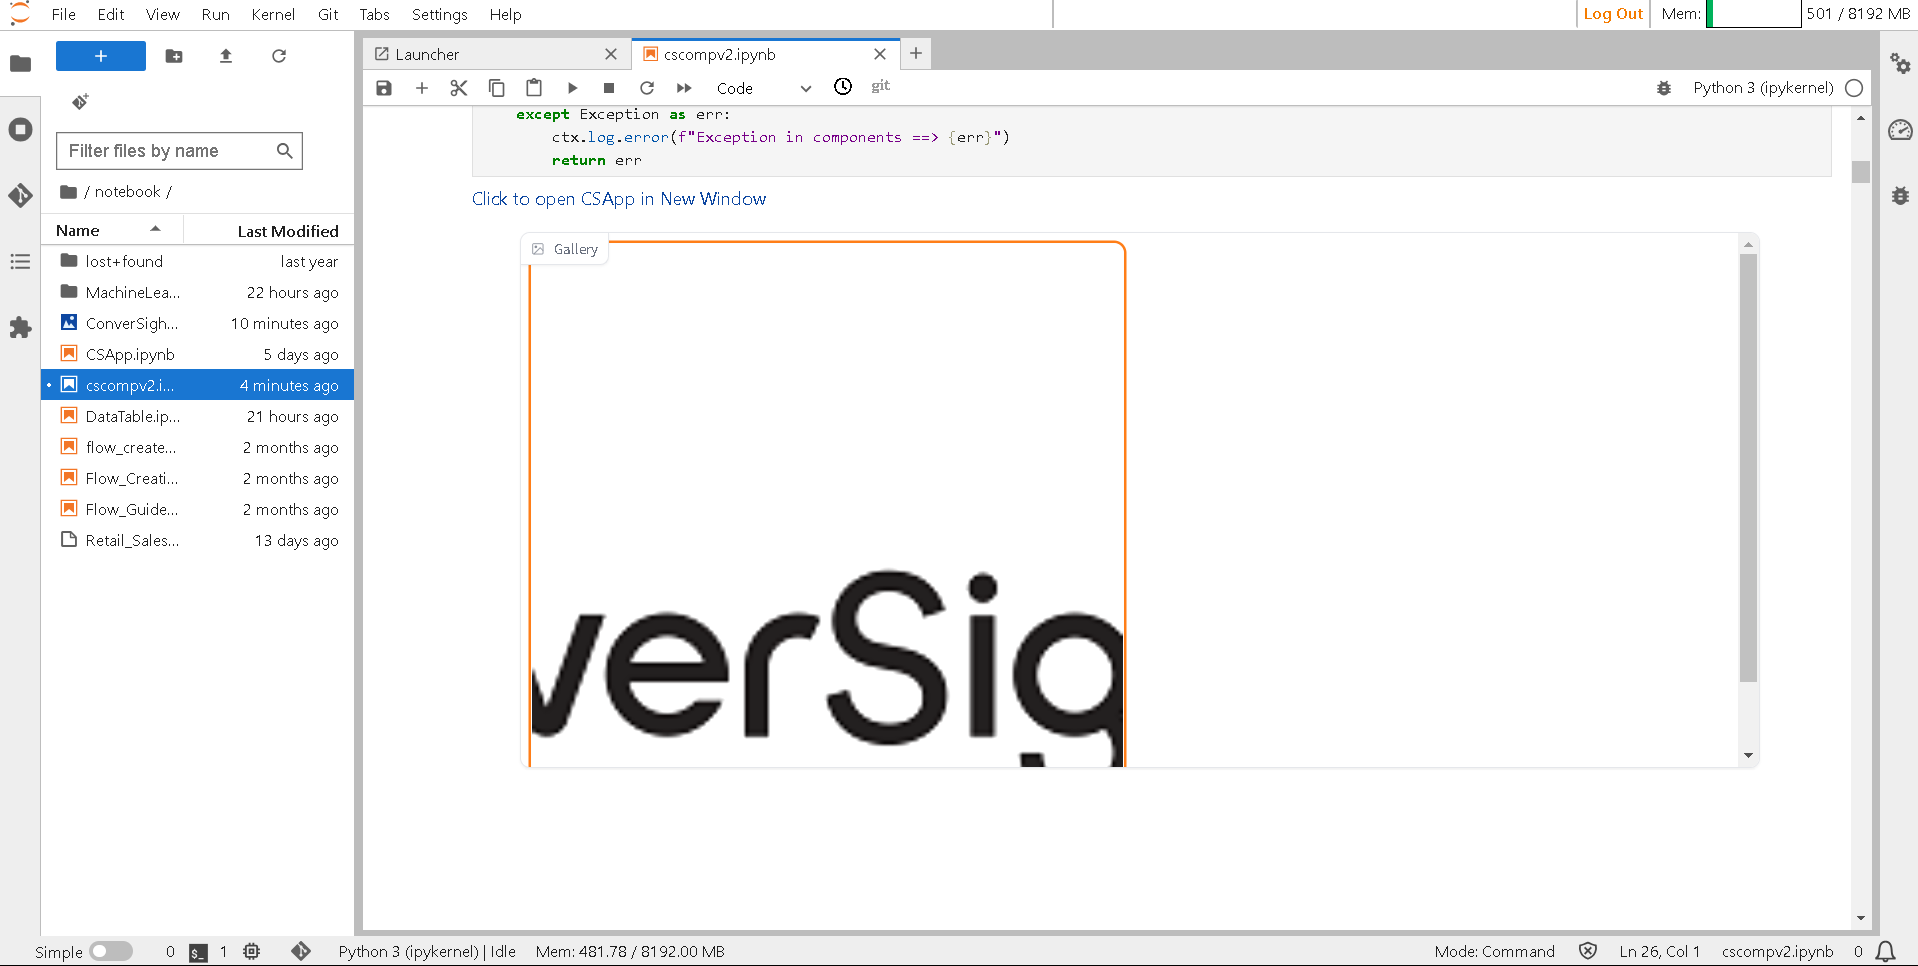Cut selected cells with scissors icon
Viewport: 1918px width, 966px height.
pyautogui.click(x=458, y=88)
